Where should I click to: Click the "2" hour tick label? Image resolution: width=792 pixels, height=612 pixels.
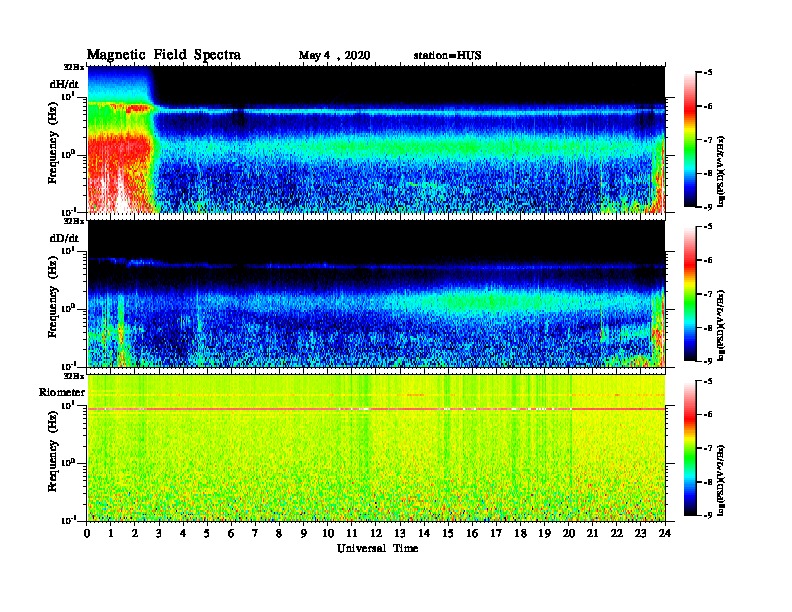tap(135, 534)
